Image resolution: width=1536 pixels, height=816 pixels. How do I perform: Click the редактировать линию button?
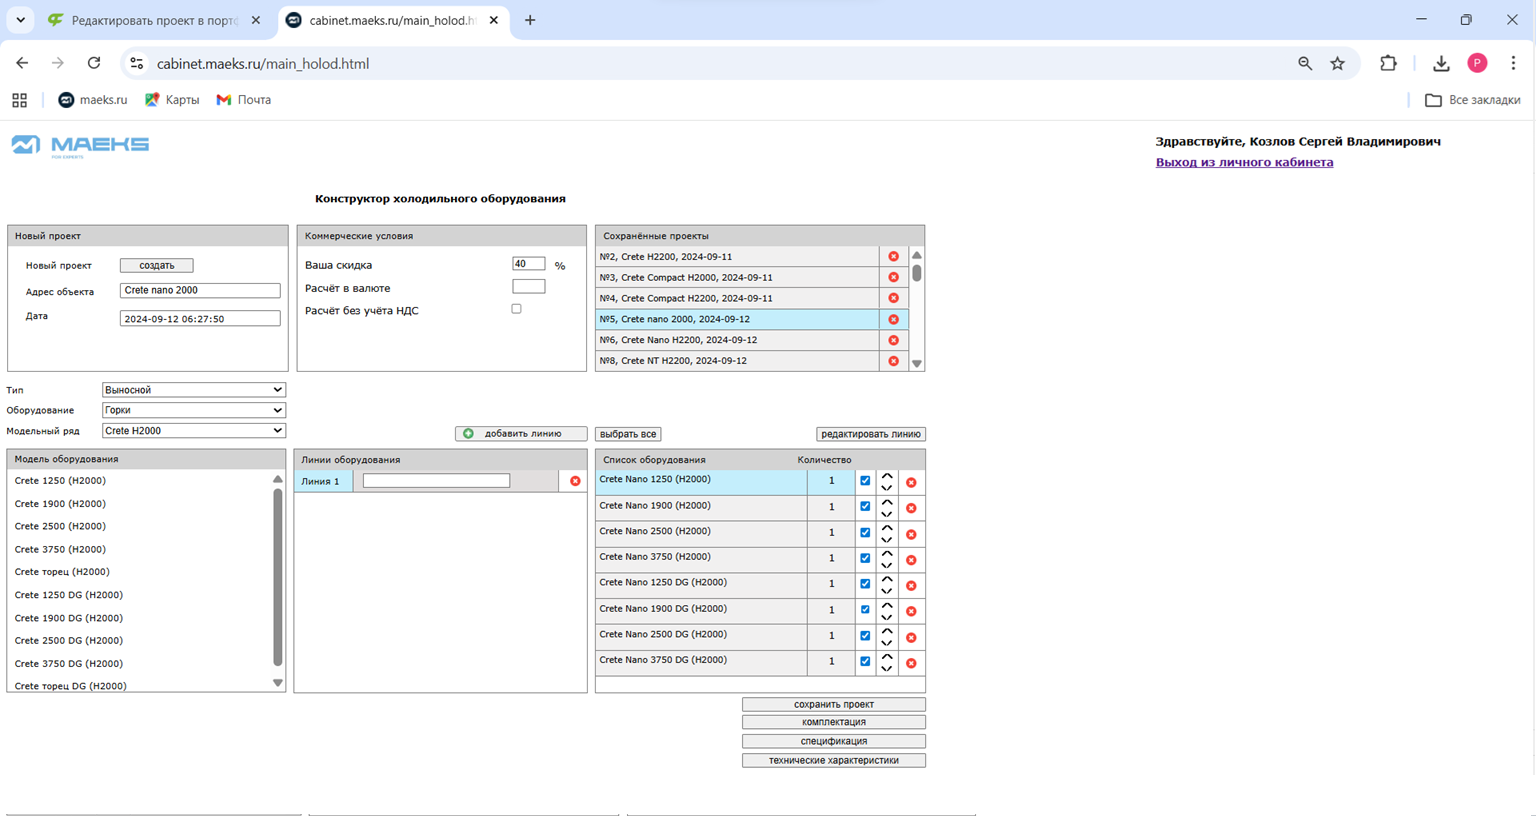pyautogui.click(x=871, y=435)
